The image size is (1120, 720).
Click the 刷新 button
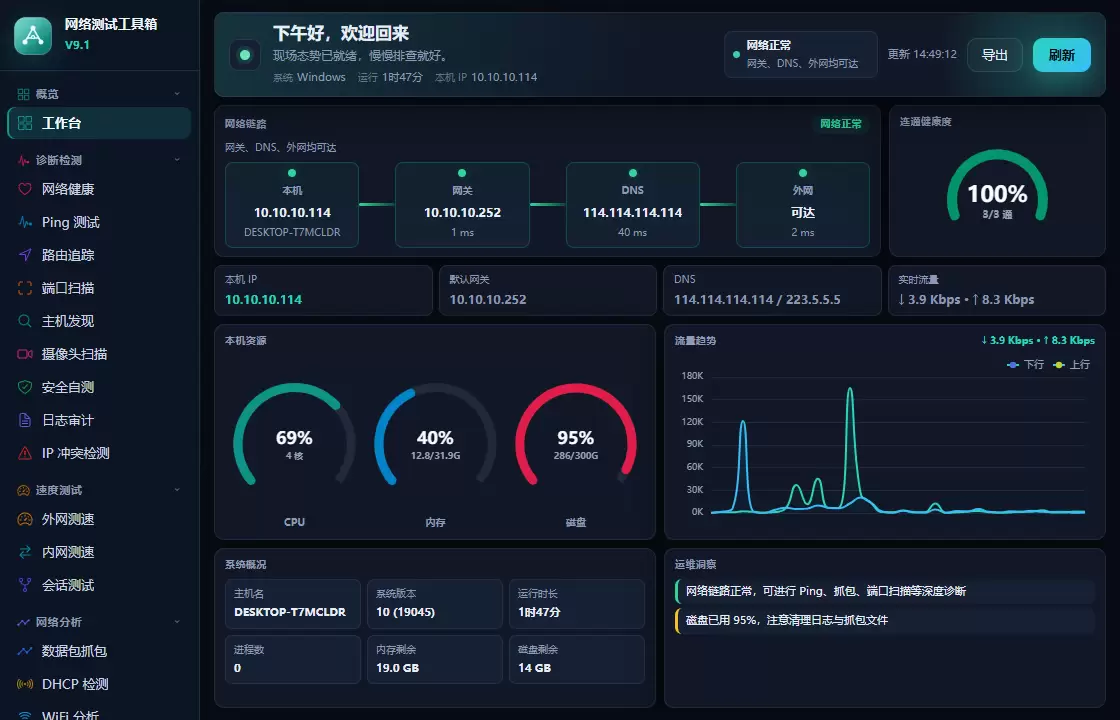1061,55
